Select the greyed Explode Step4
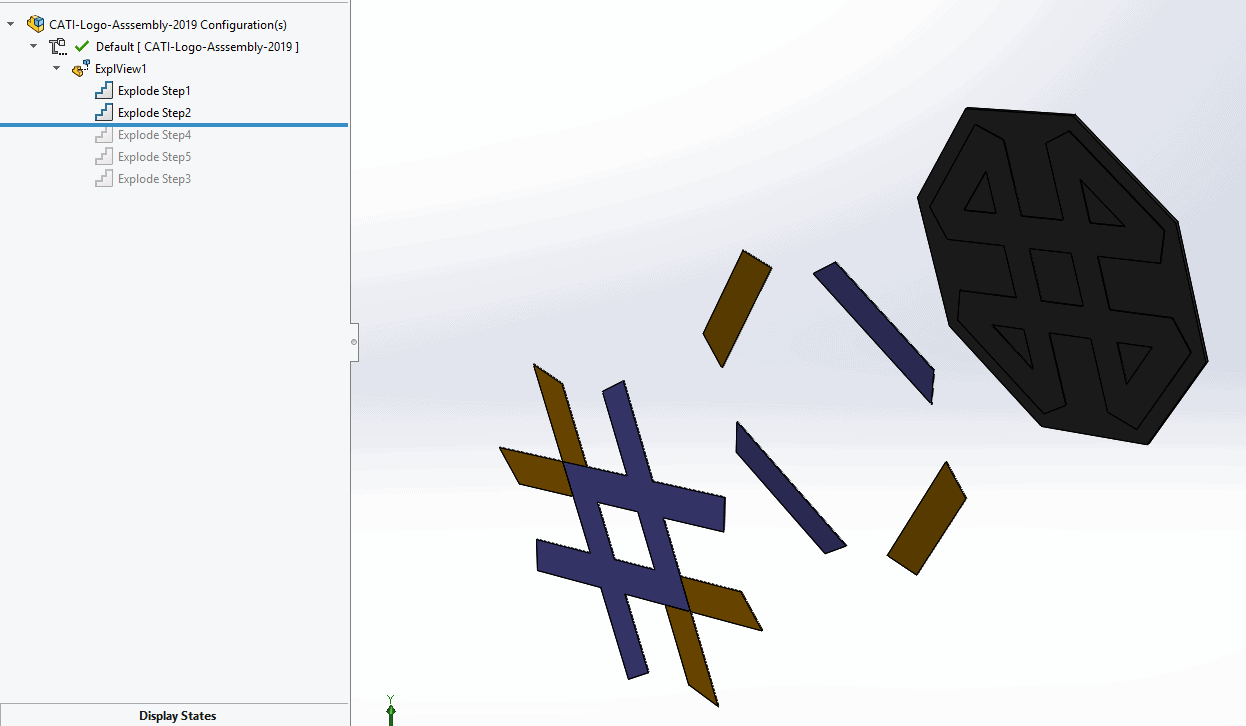Viewport: 1246px width, 726px height. point(154,135)
